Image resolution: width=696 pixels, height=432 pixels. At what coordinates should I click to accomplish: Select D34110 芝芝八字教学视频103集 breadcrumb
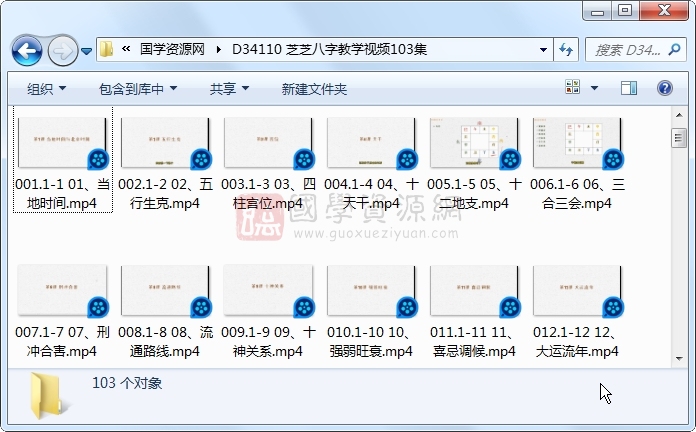click(x=329, y=49)
